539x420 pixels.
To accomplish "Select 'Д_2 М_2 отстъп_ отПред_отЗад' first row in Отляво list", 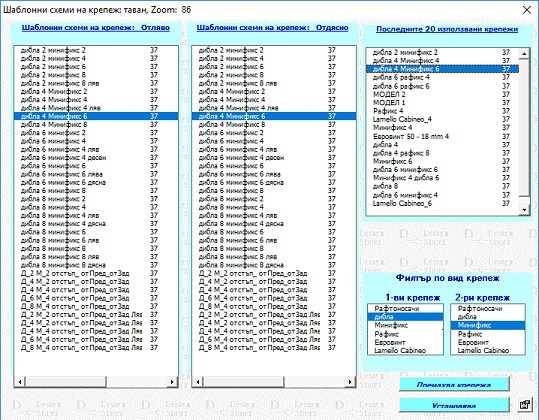I will pos(96,273).
